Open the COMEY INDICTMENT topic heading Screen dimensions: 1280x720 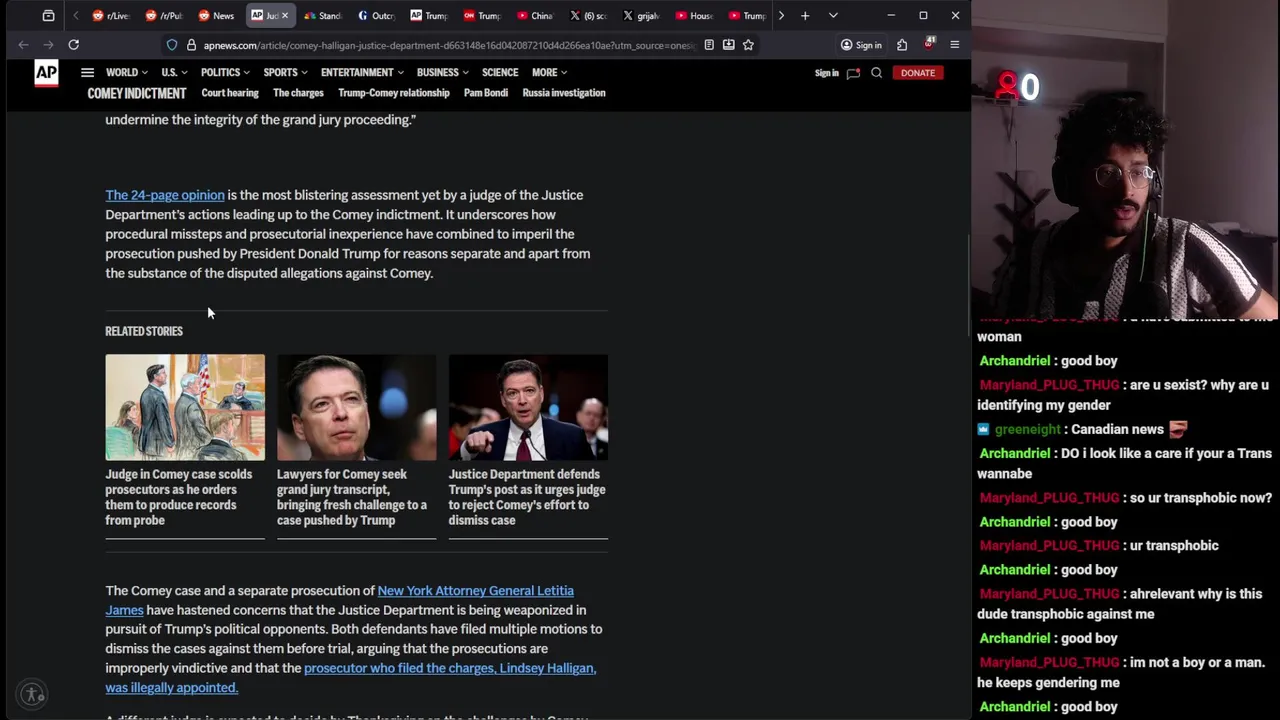pos(137,93)
